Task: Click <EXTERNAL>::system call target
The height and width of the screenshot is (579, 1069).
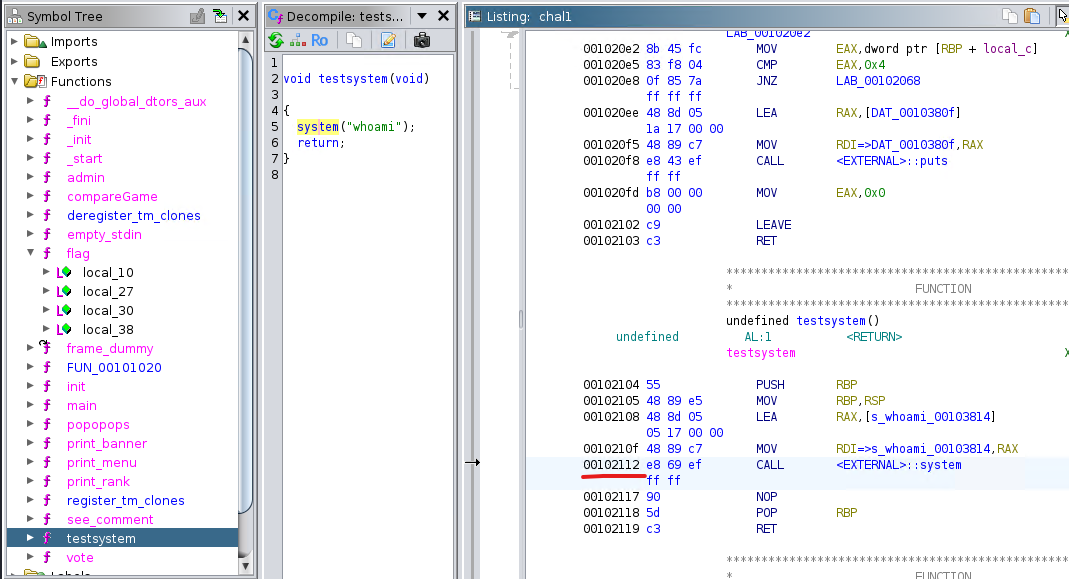Action: coord(899,465)
